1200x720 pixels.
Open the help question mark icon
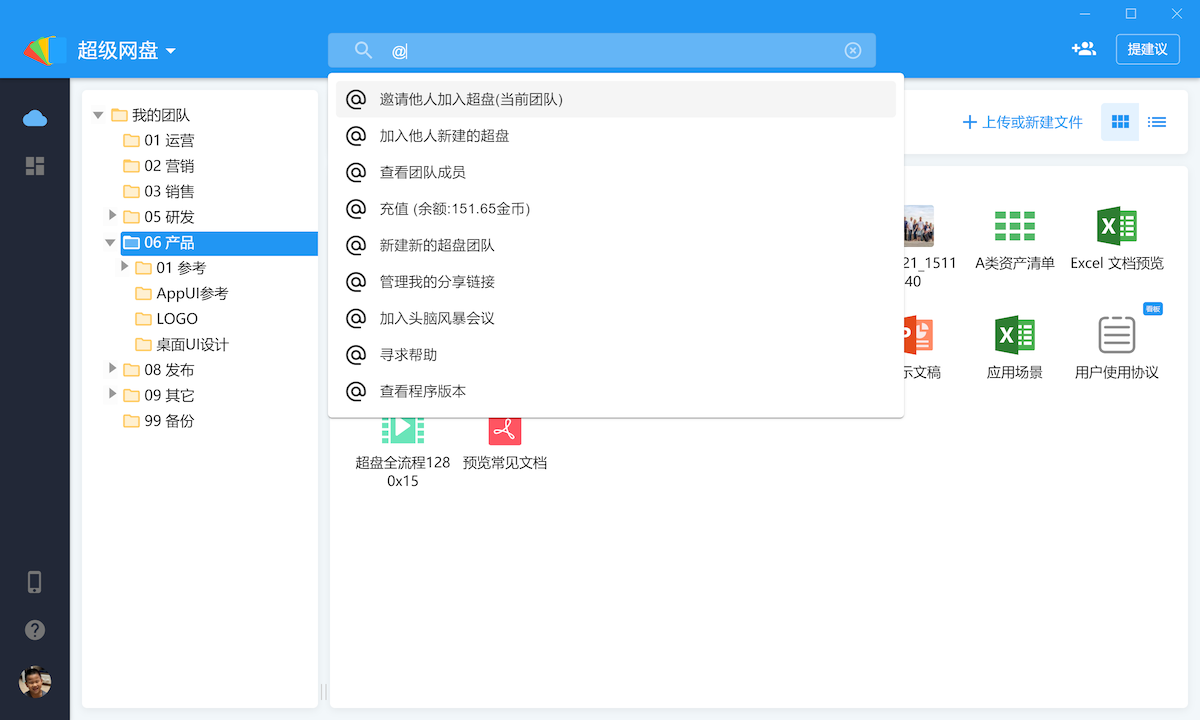35,630
